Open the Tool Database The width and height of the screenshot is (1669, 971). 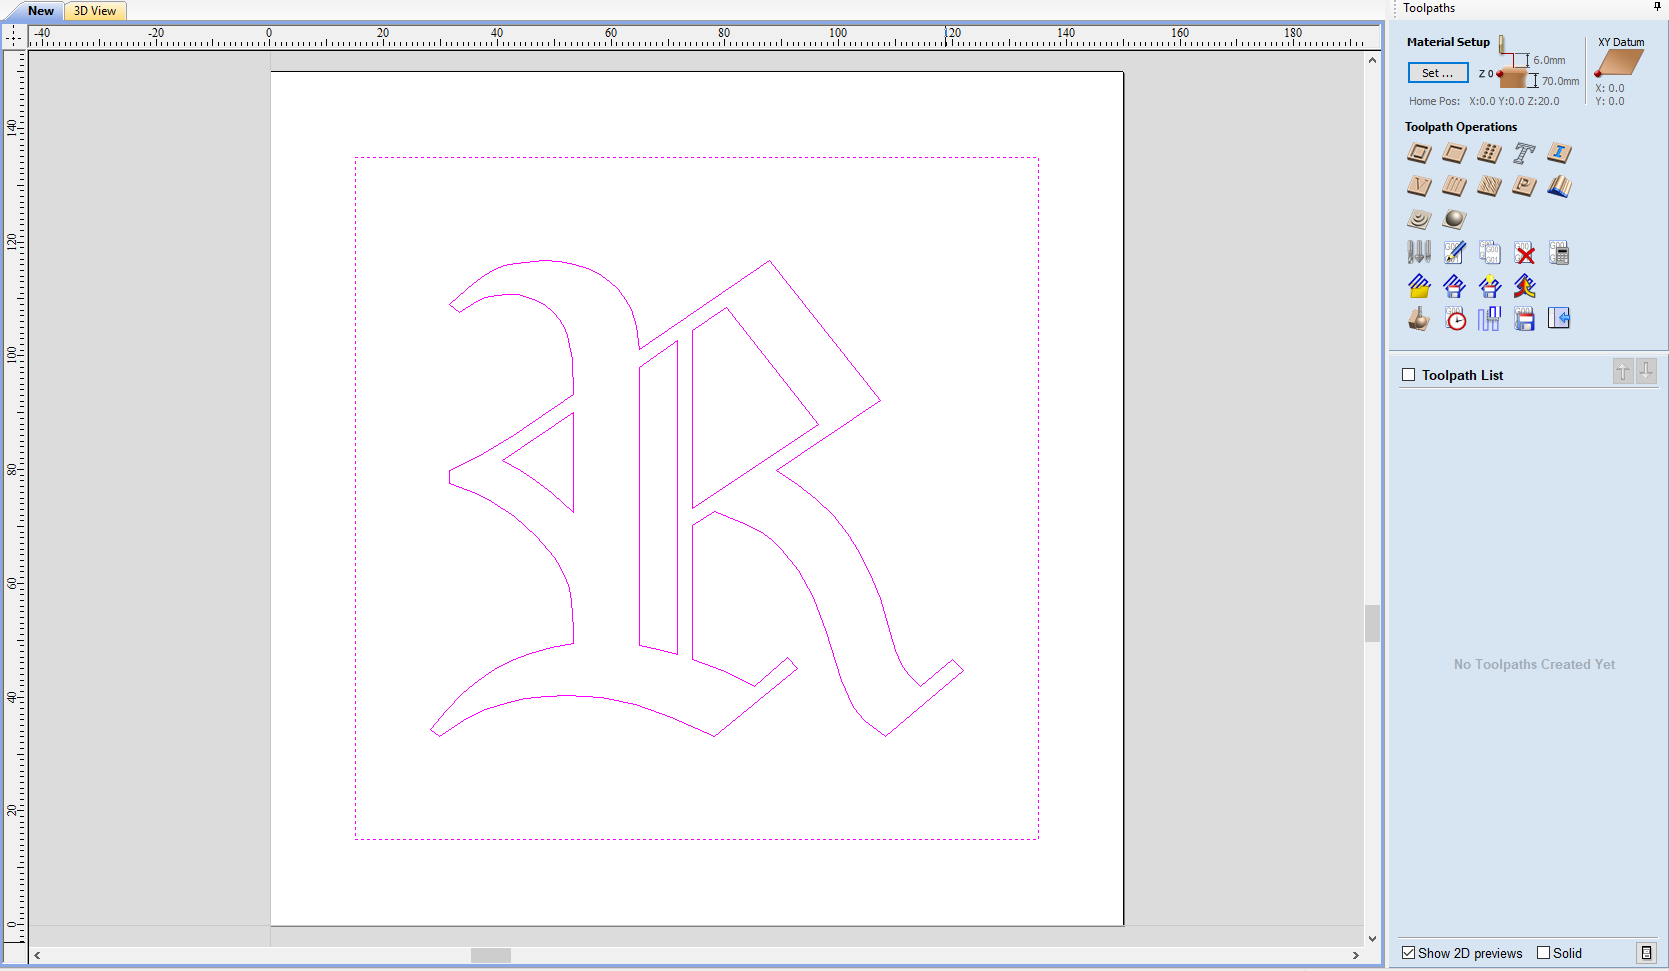pos(1418,252)
